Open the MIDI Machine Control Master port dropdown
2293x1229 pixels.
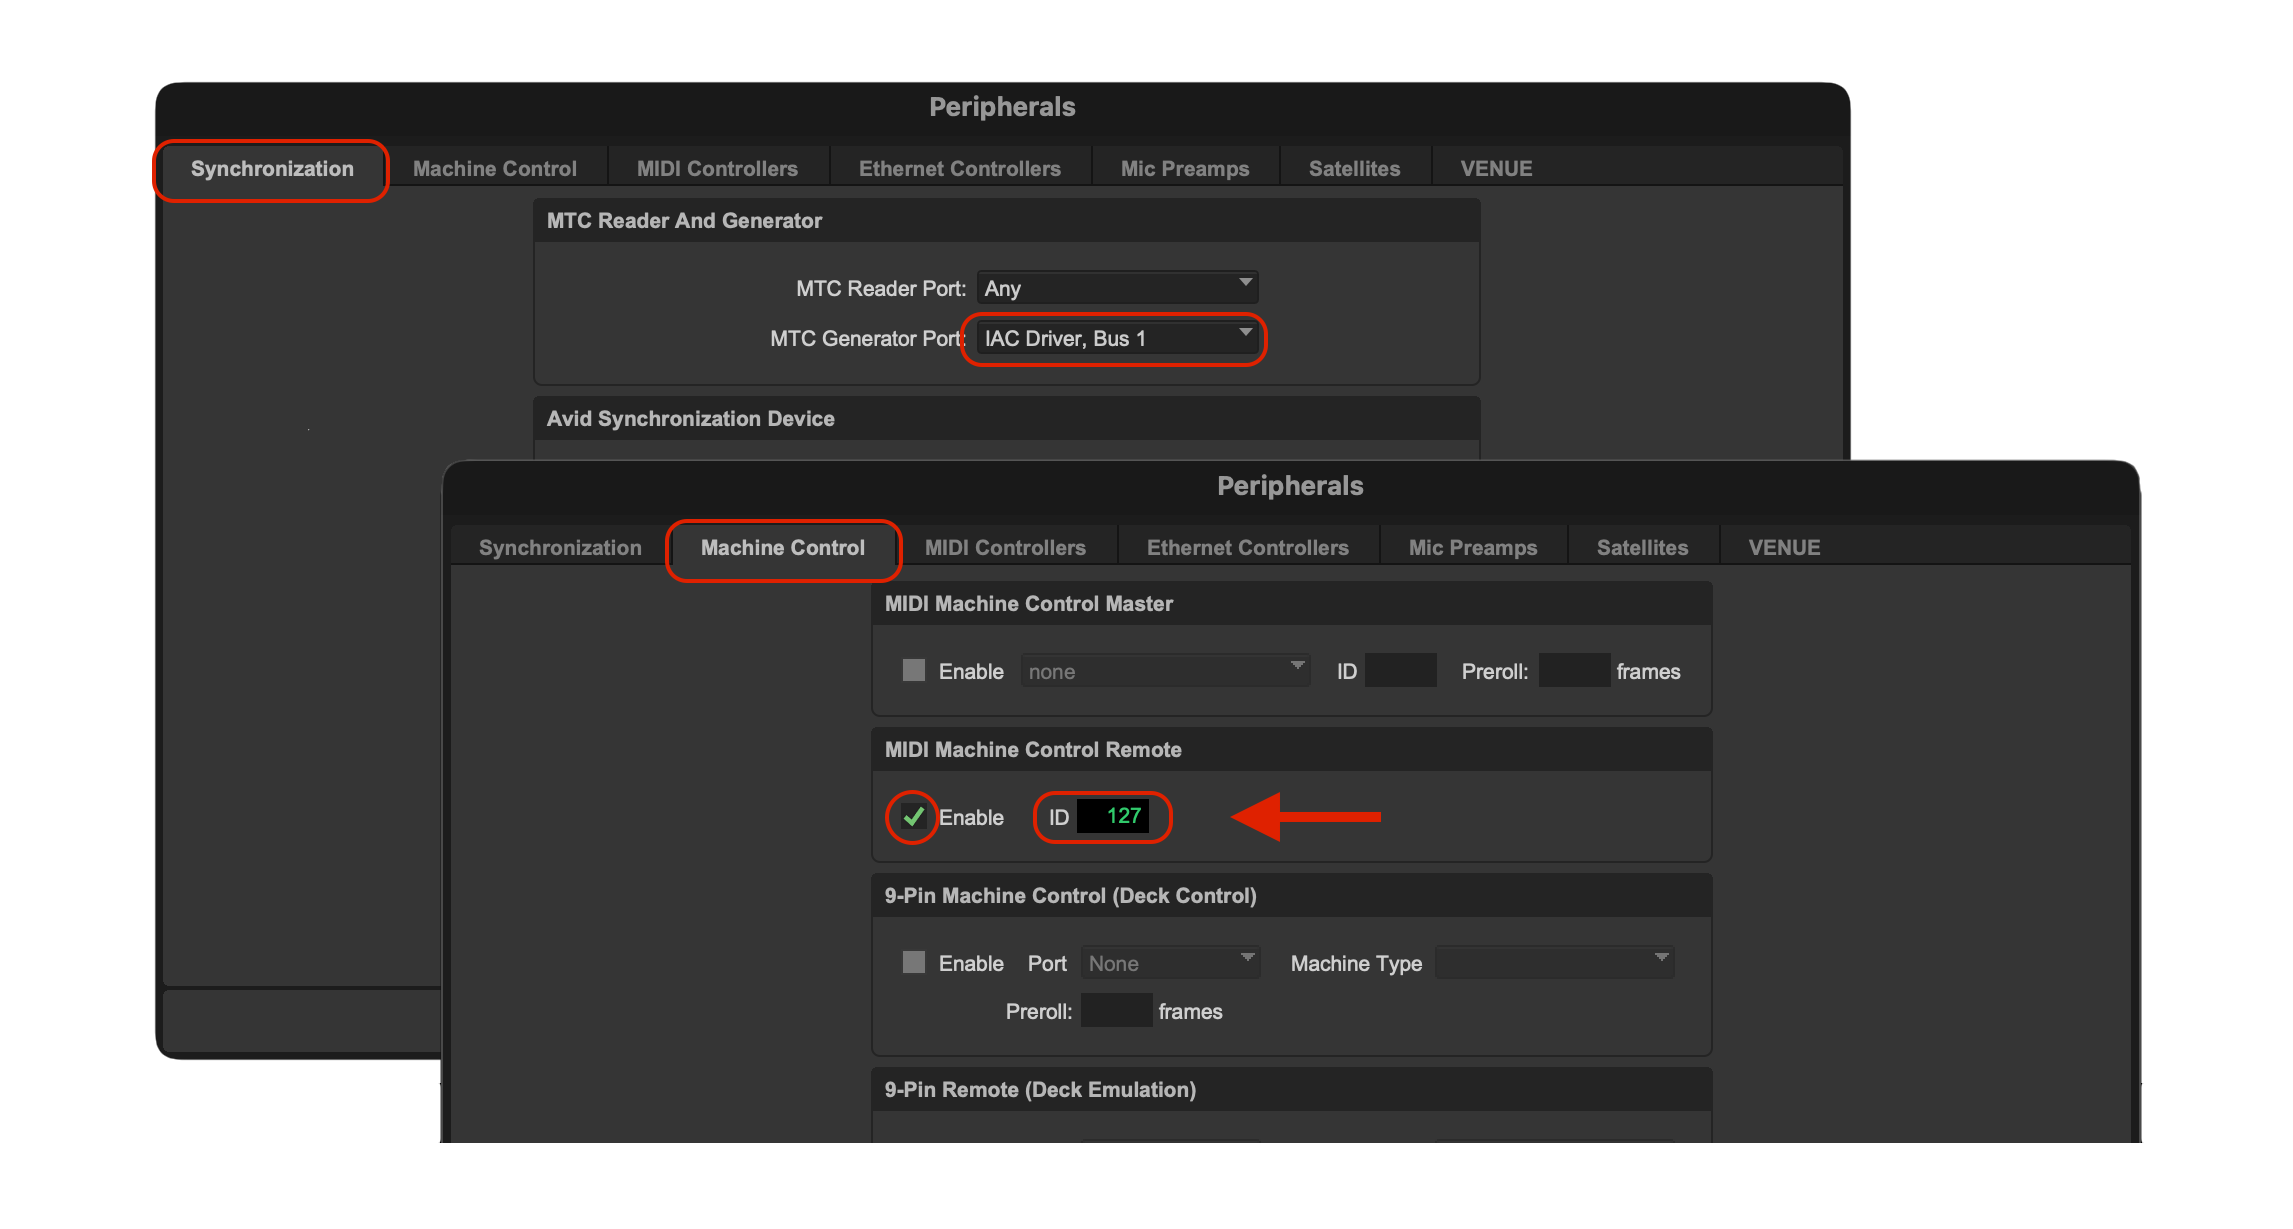pos(1165,671)
